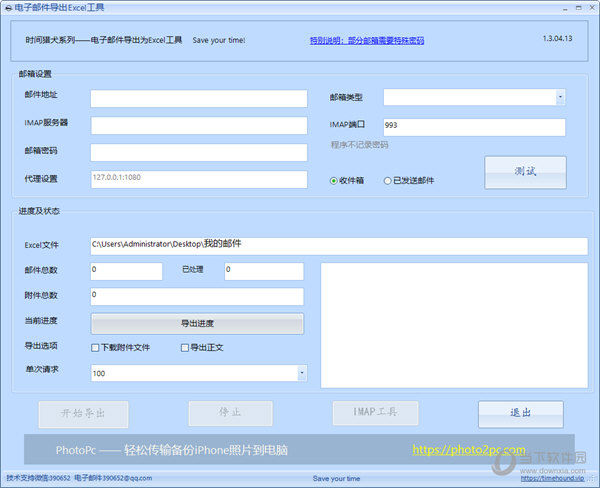Focus the IMAP服务器 input field

tap(199, 126)
